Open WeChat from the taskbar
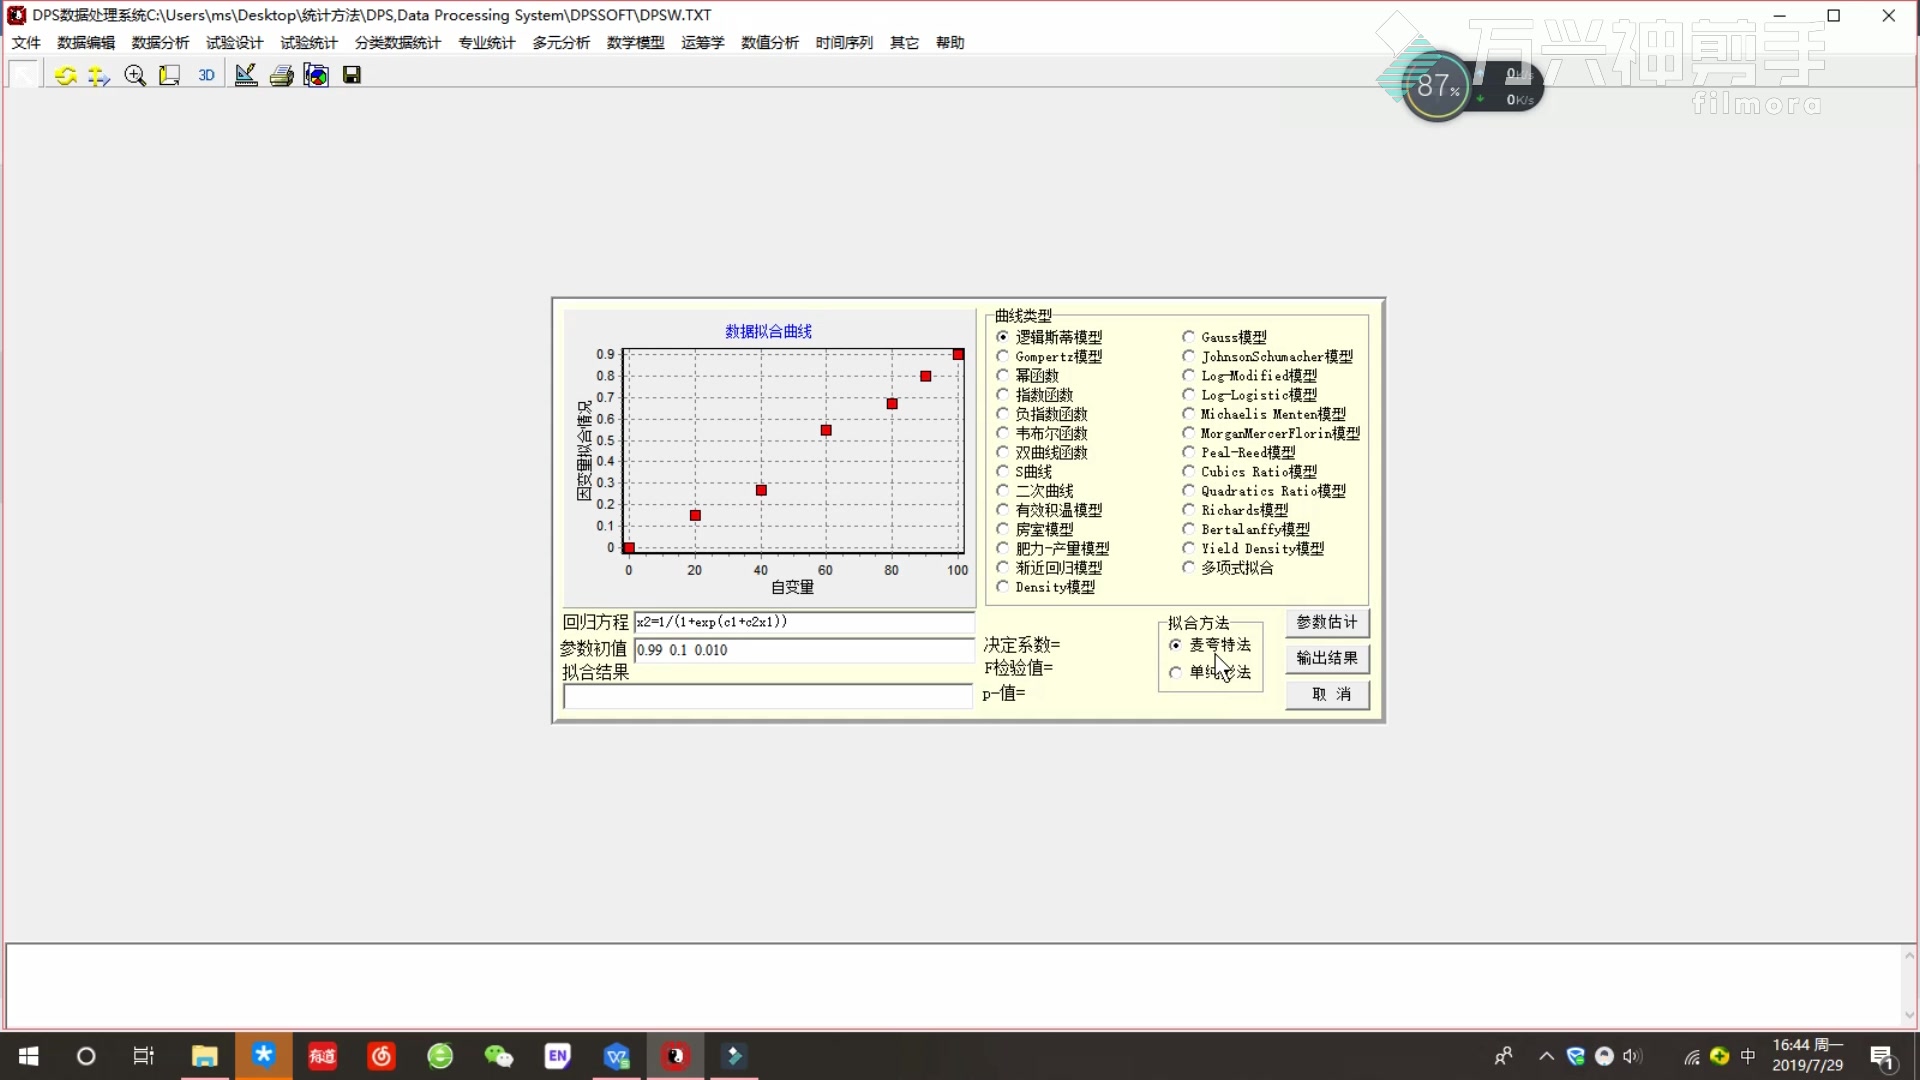 (498, 1056)
